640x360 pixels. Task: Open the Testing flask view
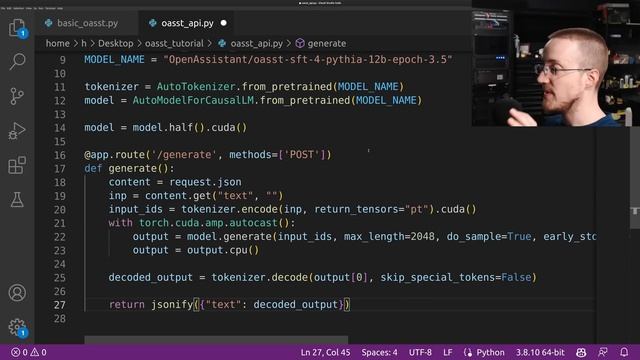(x=17, y=200)
